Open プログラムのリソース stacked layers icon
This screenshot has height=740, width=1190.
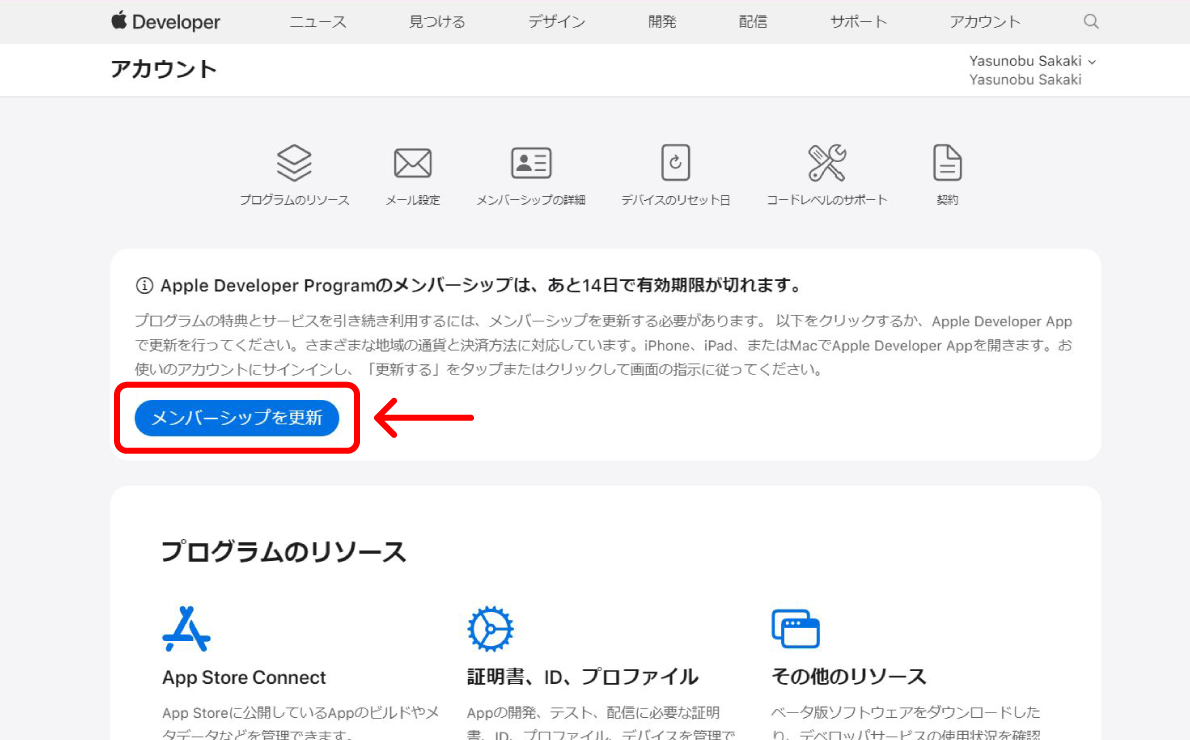[294, 163]
